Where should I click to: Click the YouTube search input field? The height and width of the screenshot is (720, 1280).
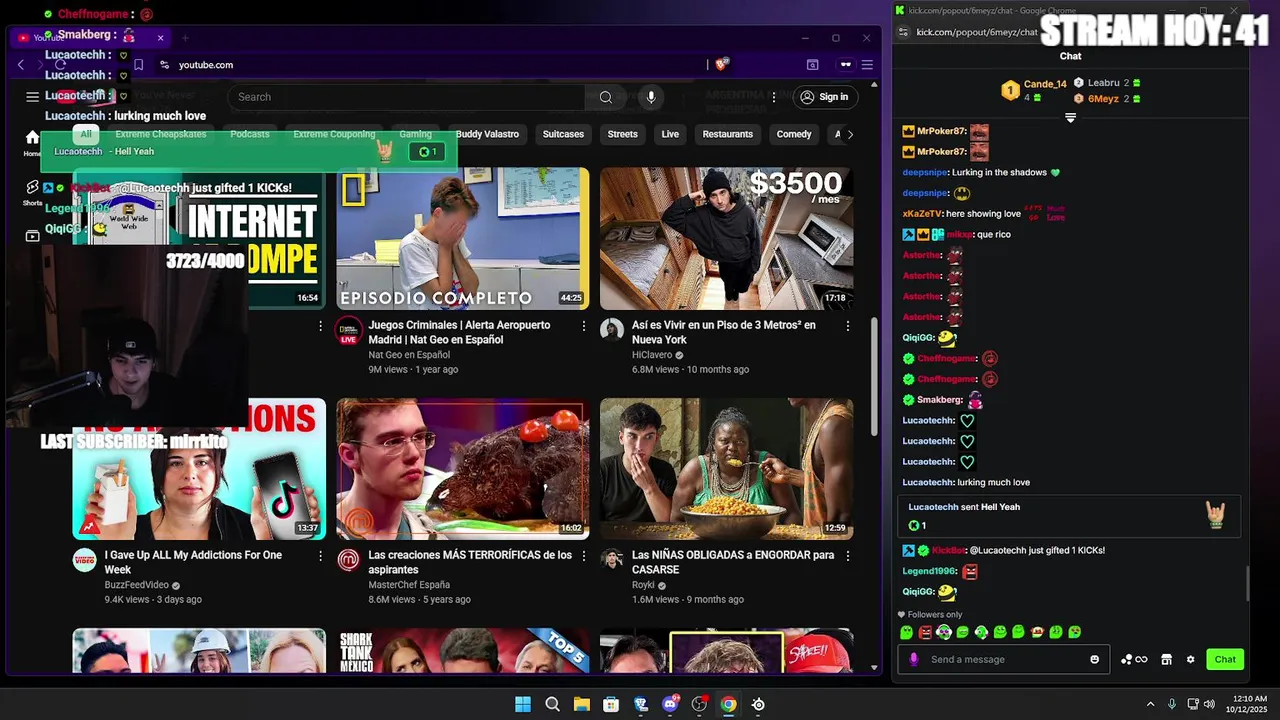[x=406, y=97]
